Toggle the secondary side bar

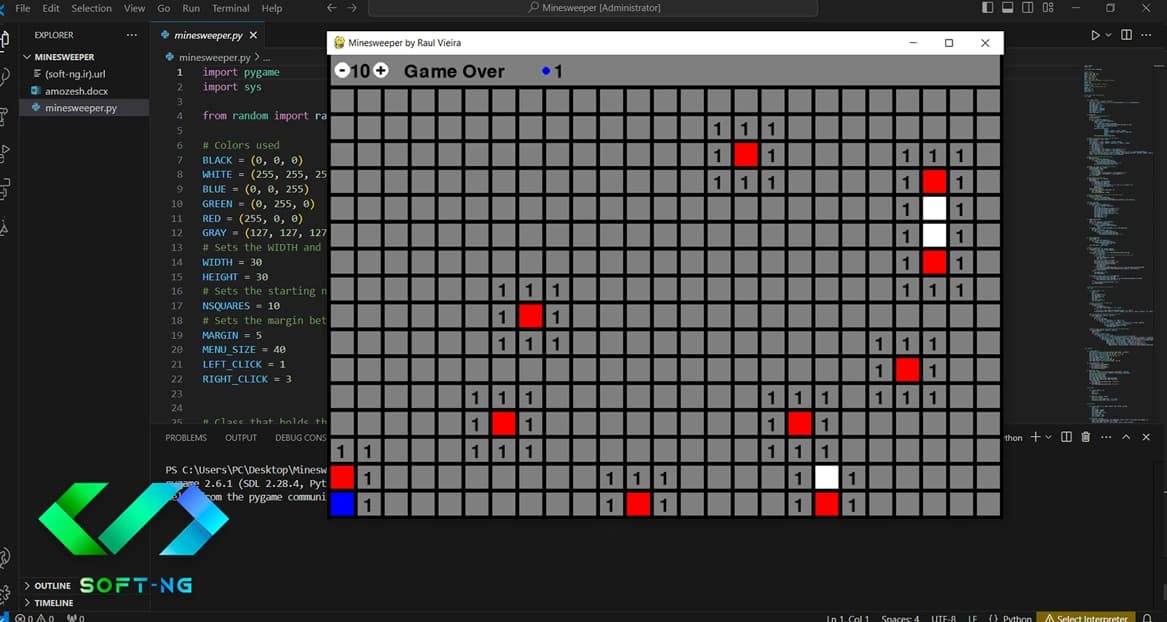tap(1028, 8)
